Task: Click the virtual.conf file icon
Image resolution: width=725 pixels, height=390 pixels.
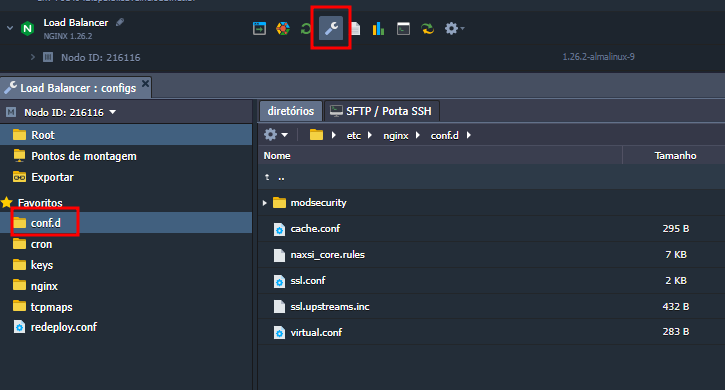Action: point(279,333)
